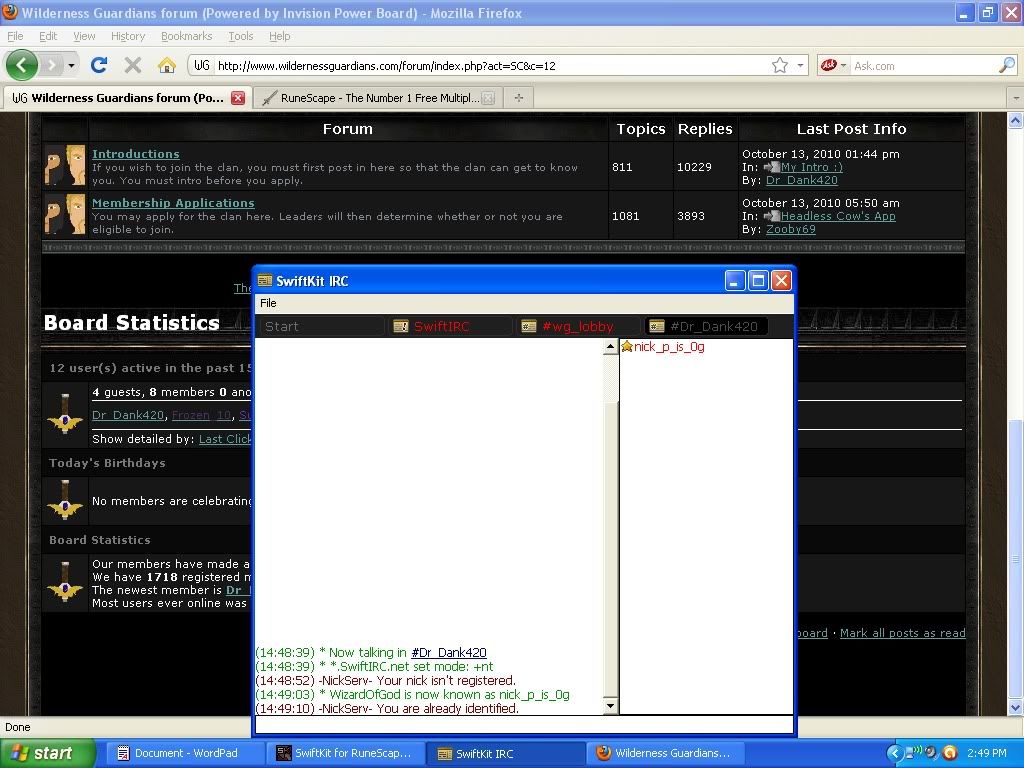The height and width of the screenshot is (768, 1024).
Task: Open the Introductions forum link
Action: 136,154
